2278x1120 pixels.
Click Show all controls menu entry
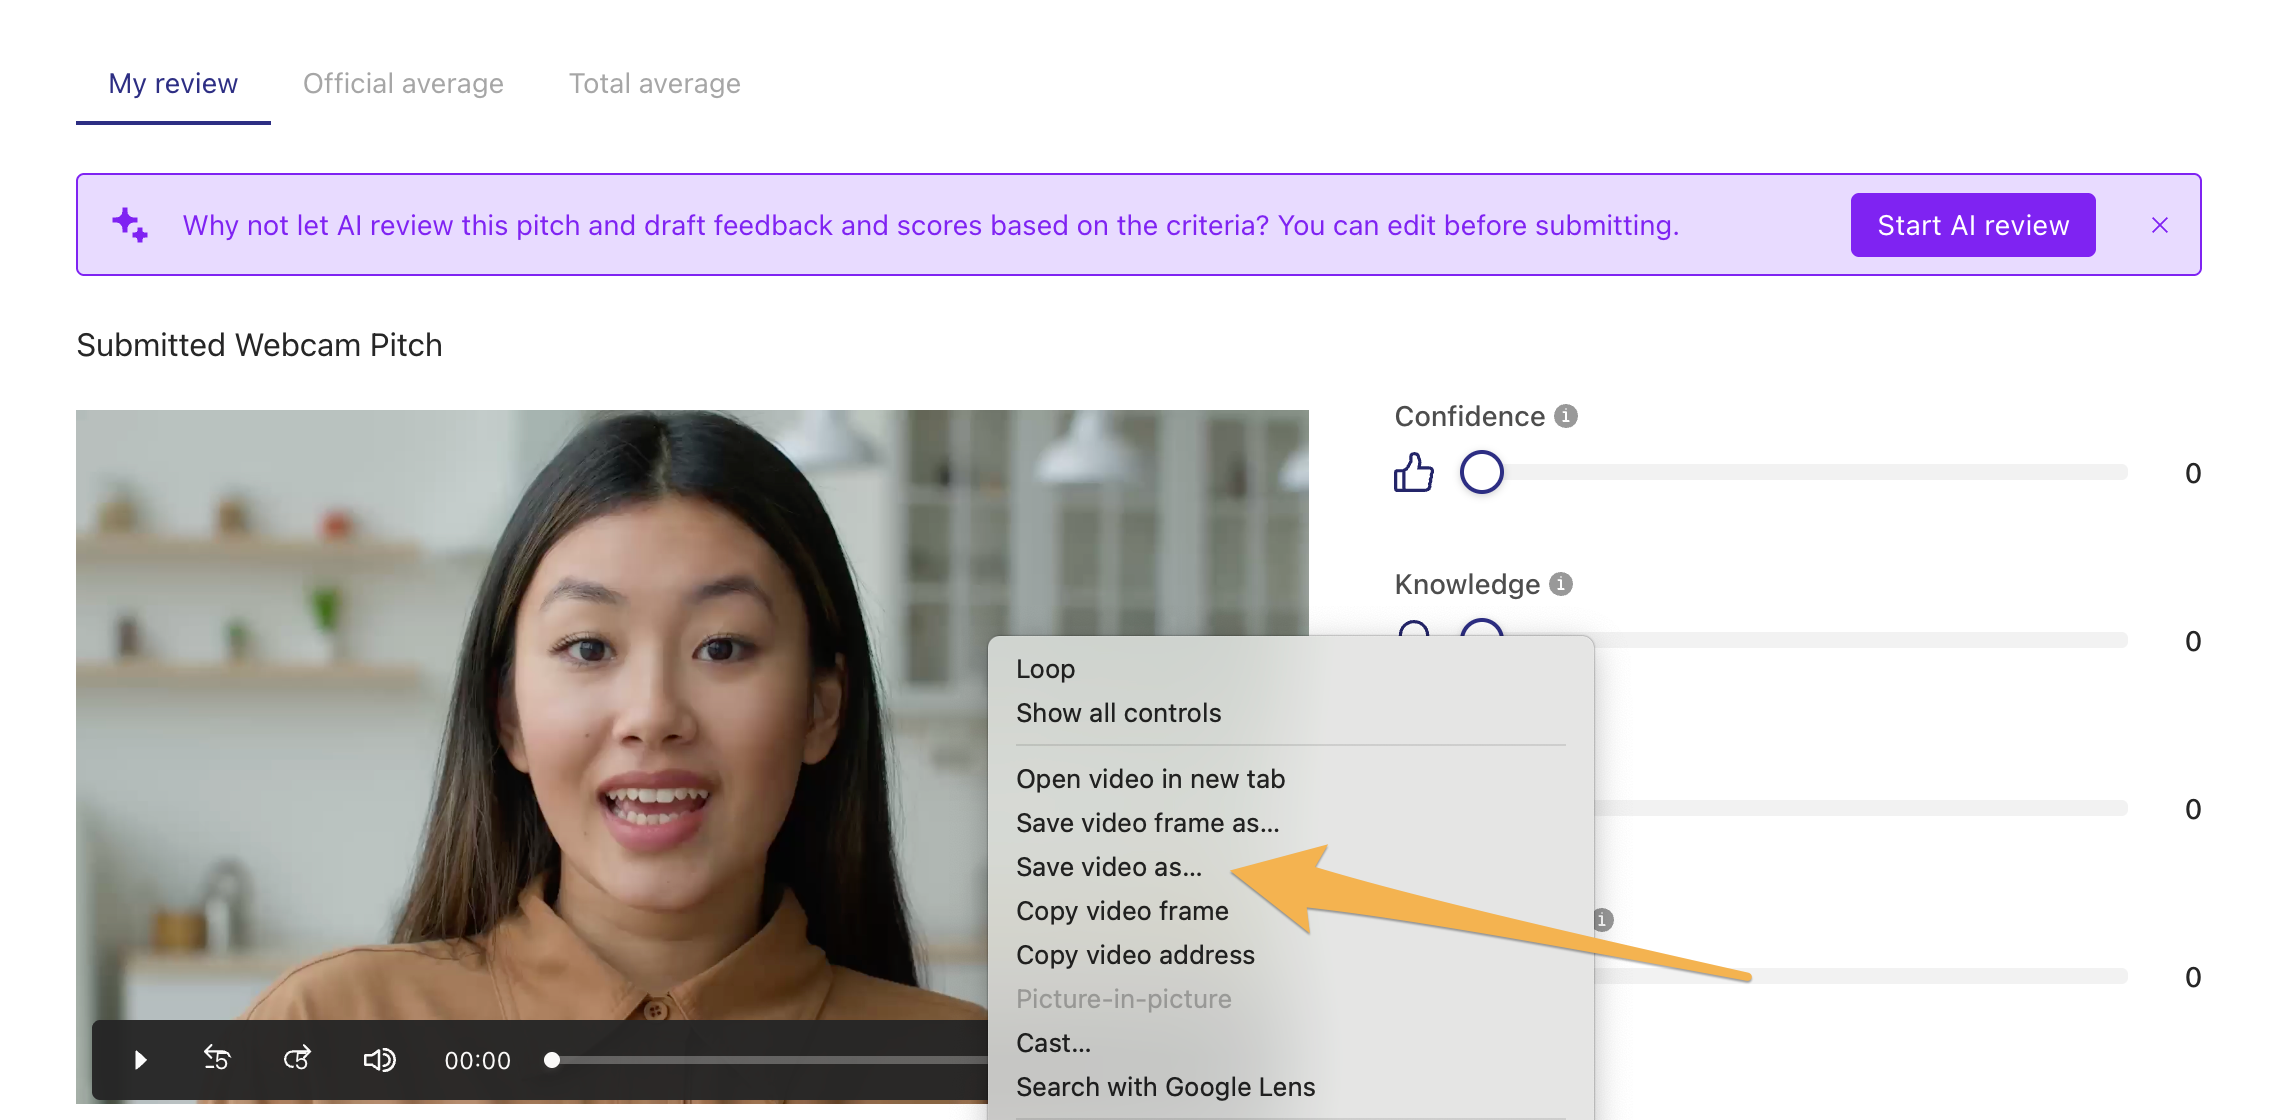[x=1118, y=713]
